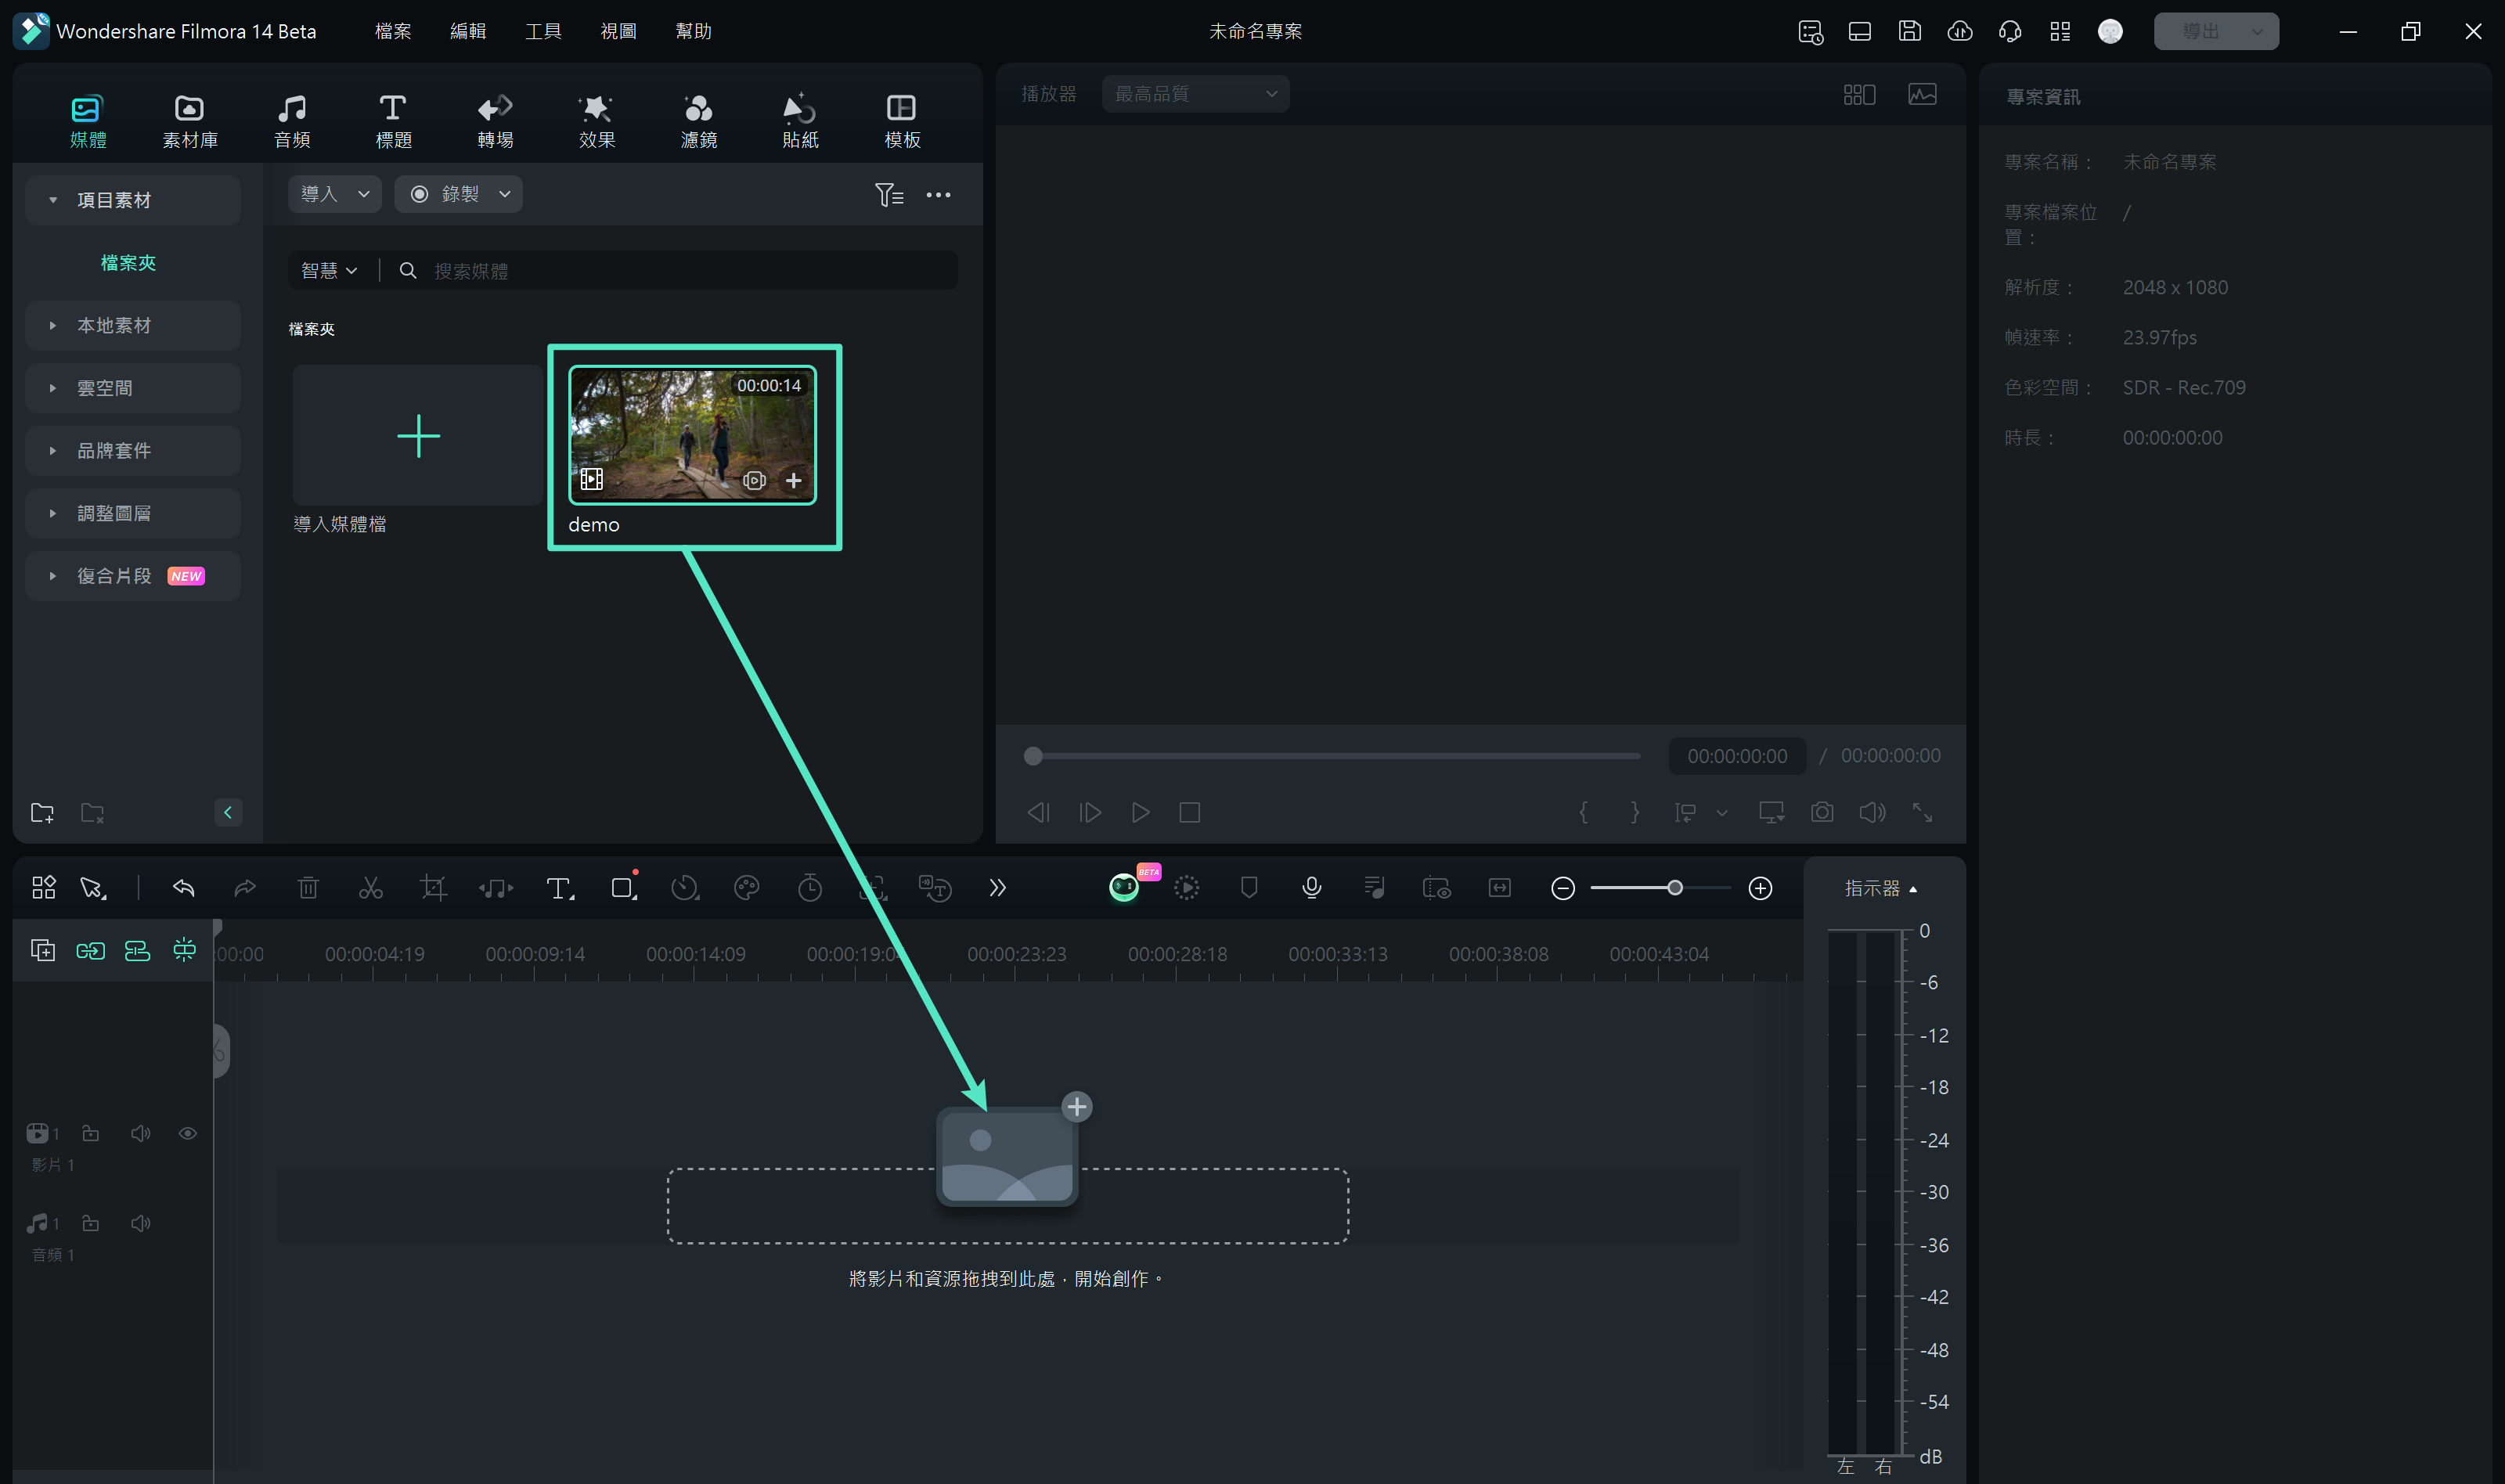Screen dimensions: 2505x1484
Task: Open the 錄製 record dropdown
Action: click(x=458, y=194)
